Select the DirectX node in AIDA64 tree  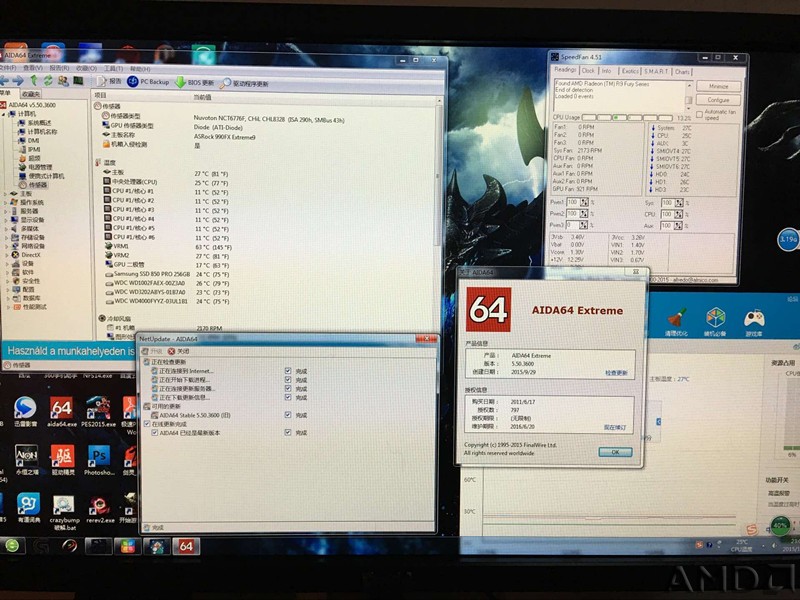pos(26,255)
